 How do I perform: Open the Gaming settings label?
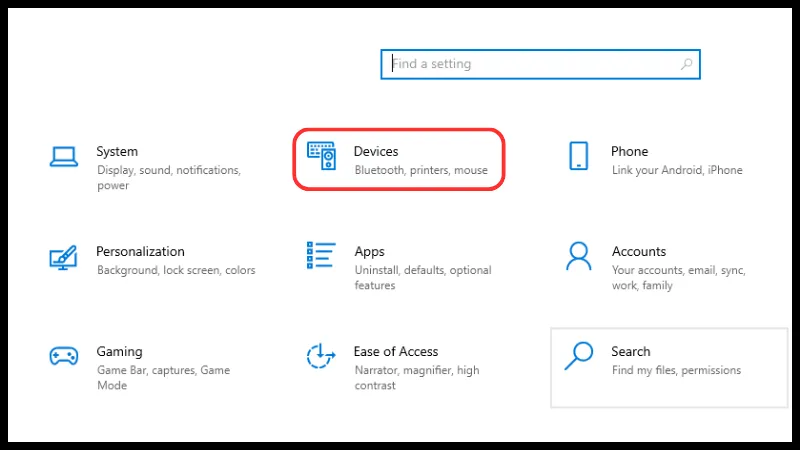pos(119,351)
